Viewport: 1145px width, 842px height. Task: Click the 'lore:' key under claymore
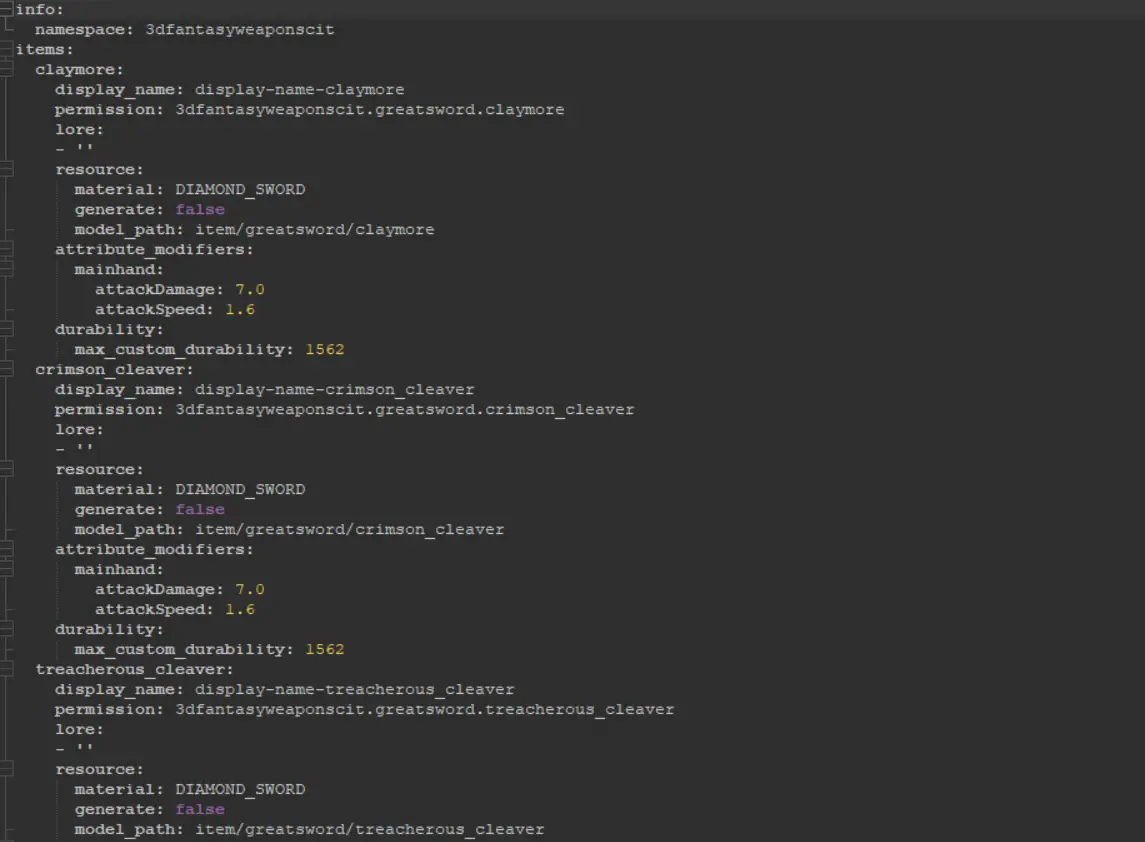coord(80,129)
